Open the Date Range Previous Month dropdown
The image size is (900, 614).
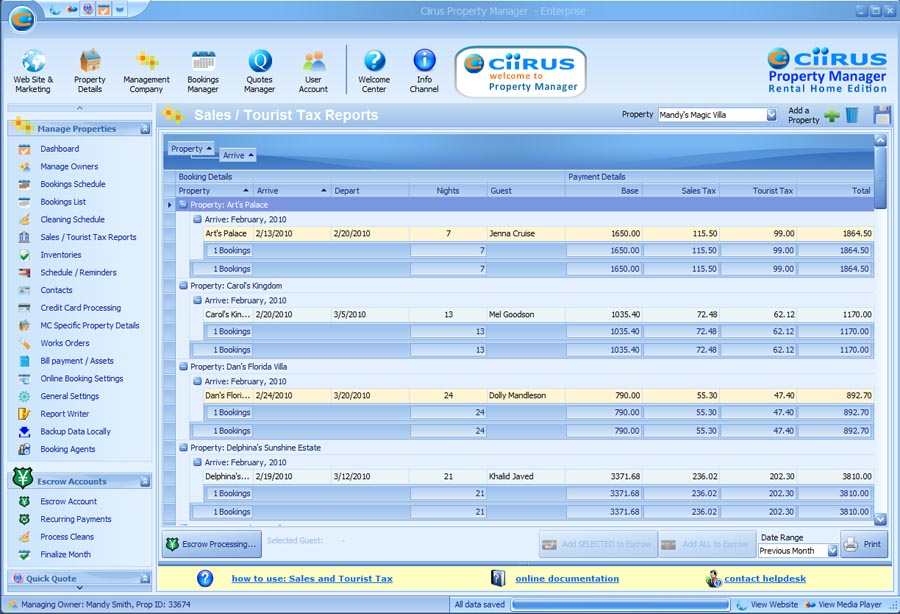[832, 551]
